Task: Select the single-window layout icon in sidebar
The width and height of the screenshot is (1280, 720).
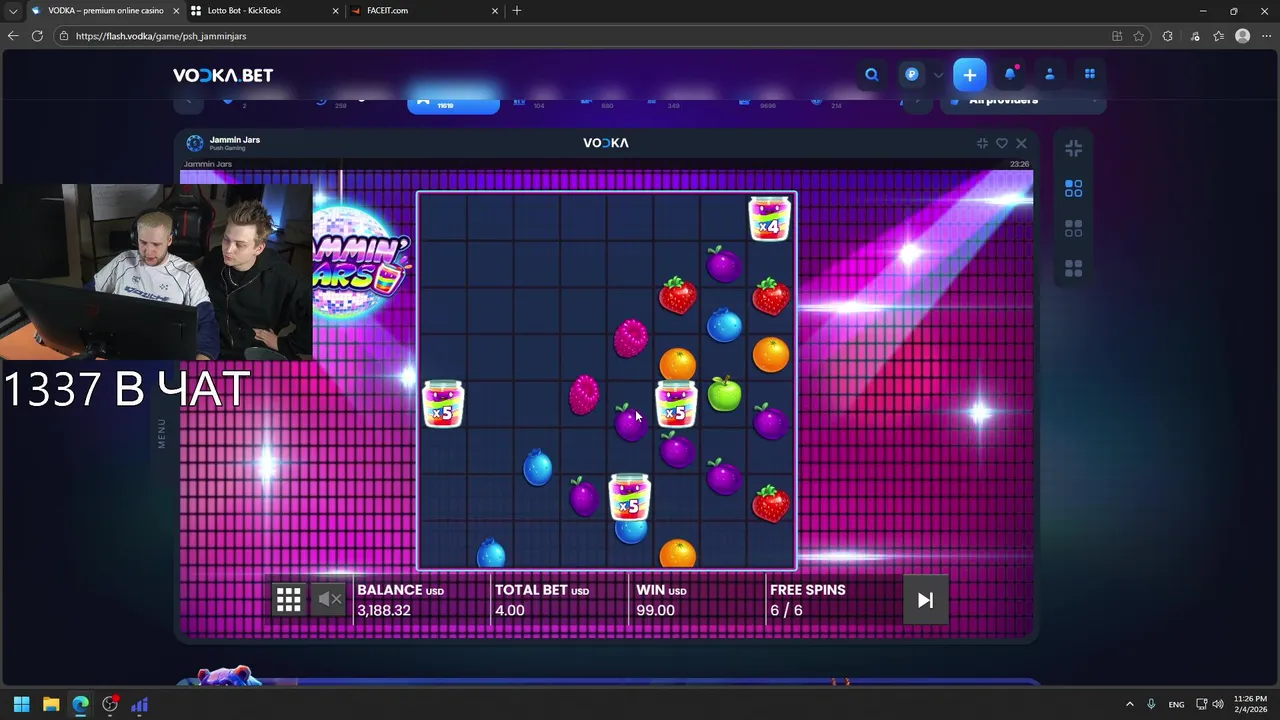Action: pyautogui.click(x=1073, y=188)
